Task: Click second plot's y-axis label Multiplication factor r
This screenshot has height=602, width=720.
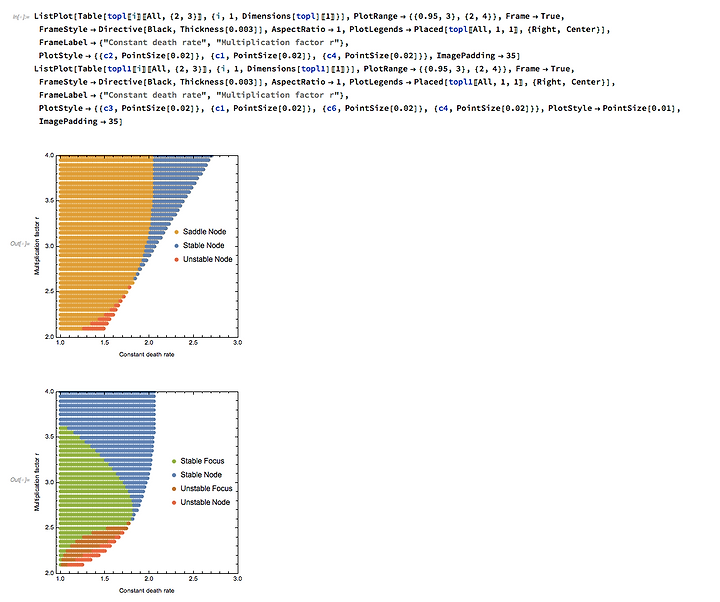Action: pyautogui.click(x=37, y=482)
